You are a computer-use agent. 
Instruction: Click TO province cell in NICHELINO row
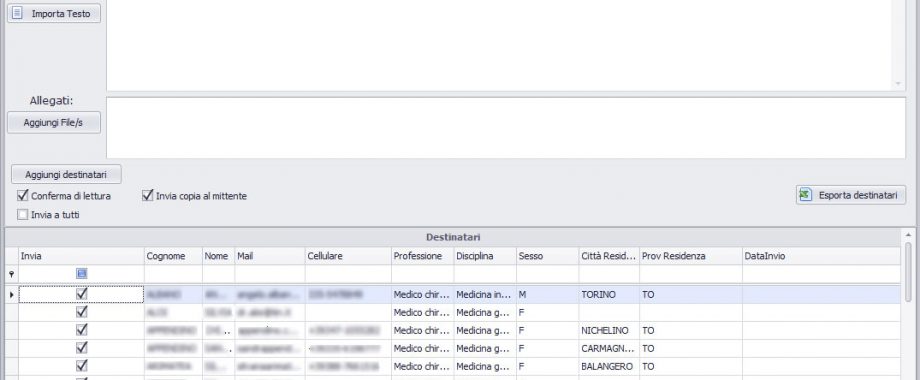(x=691, y=330)
